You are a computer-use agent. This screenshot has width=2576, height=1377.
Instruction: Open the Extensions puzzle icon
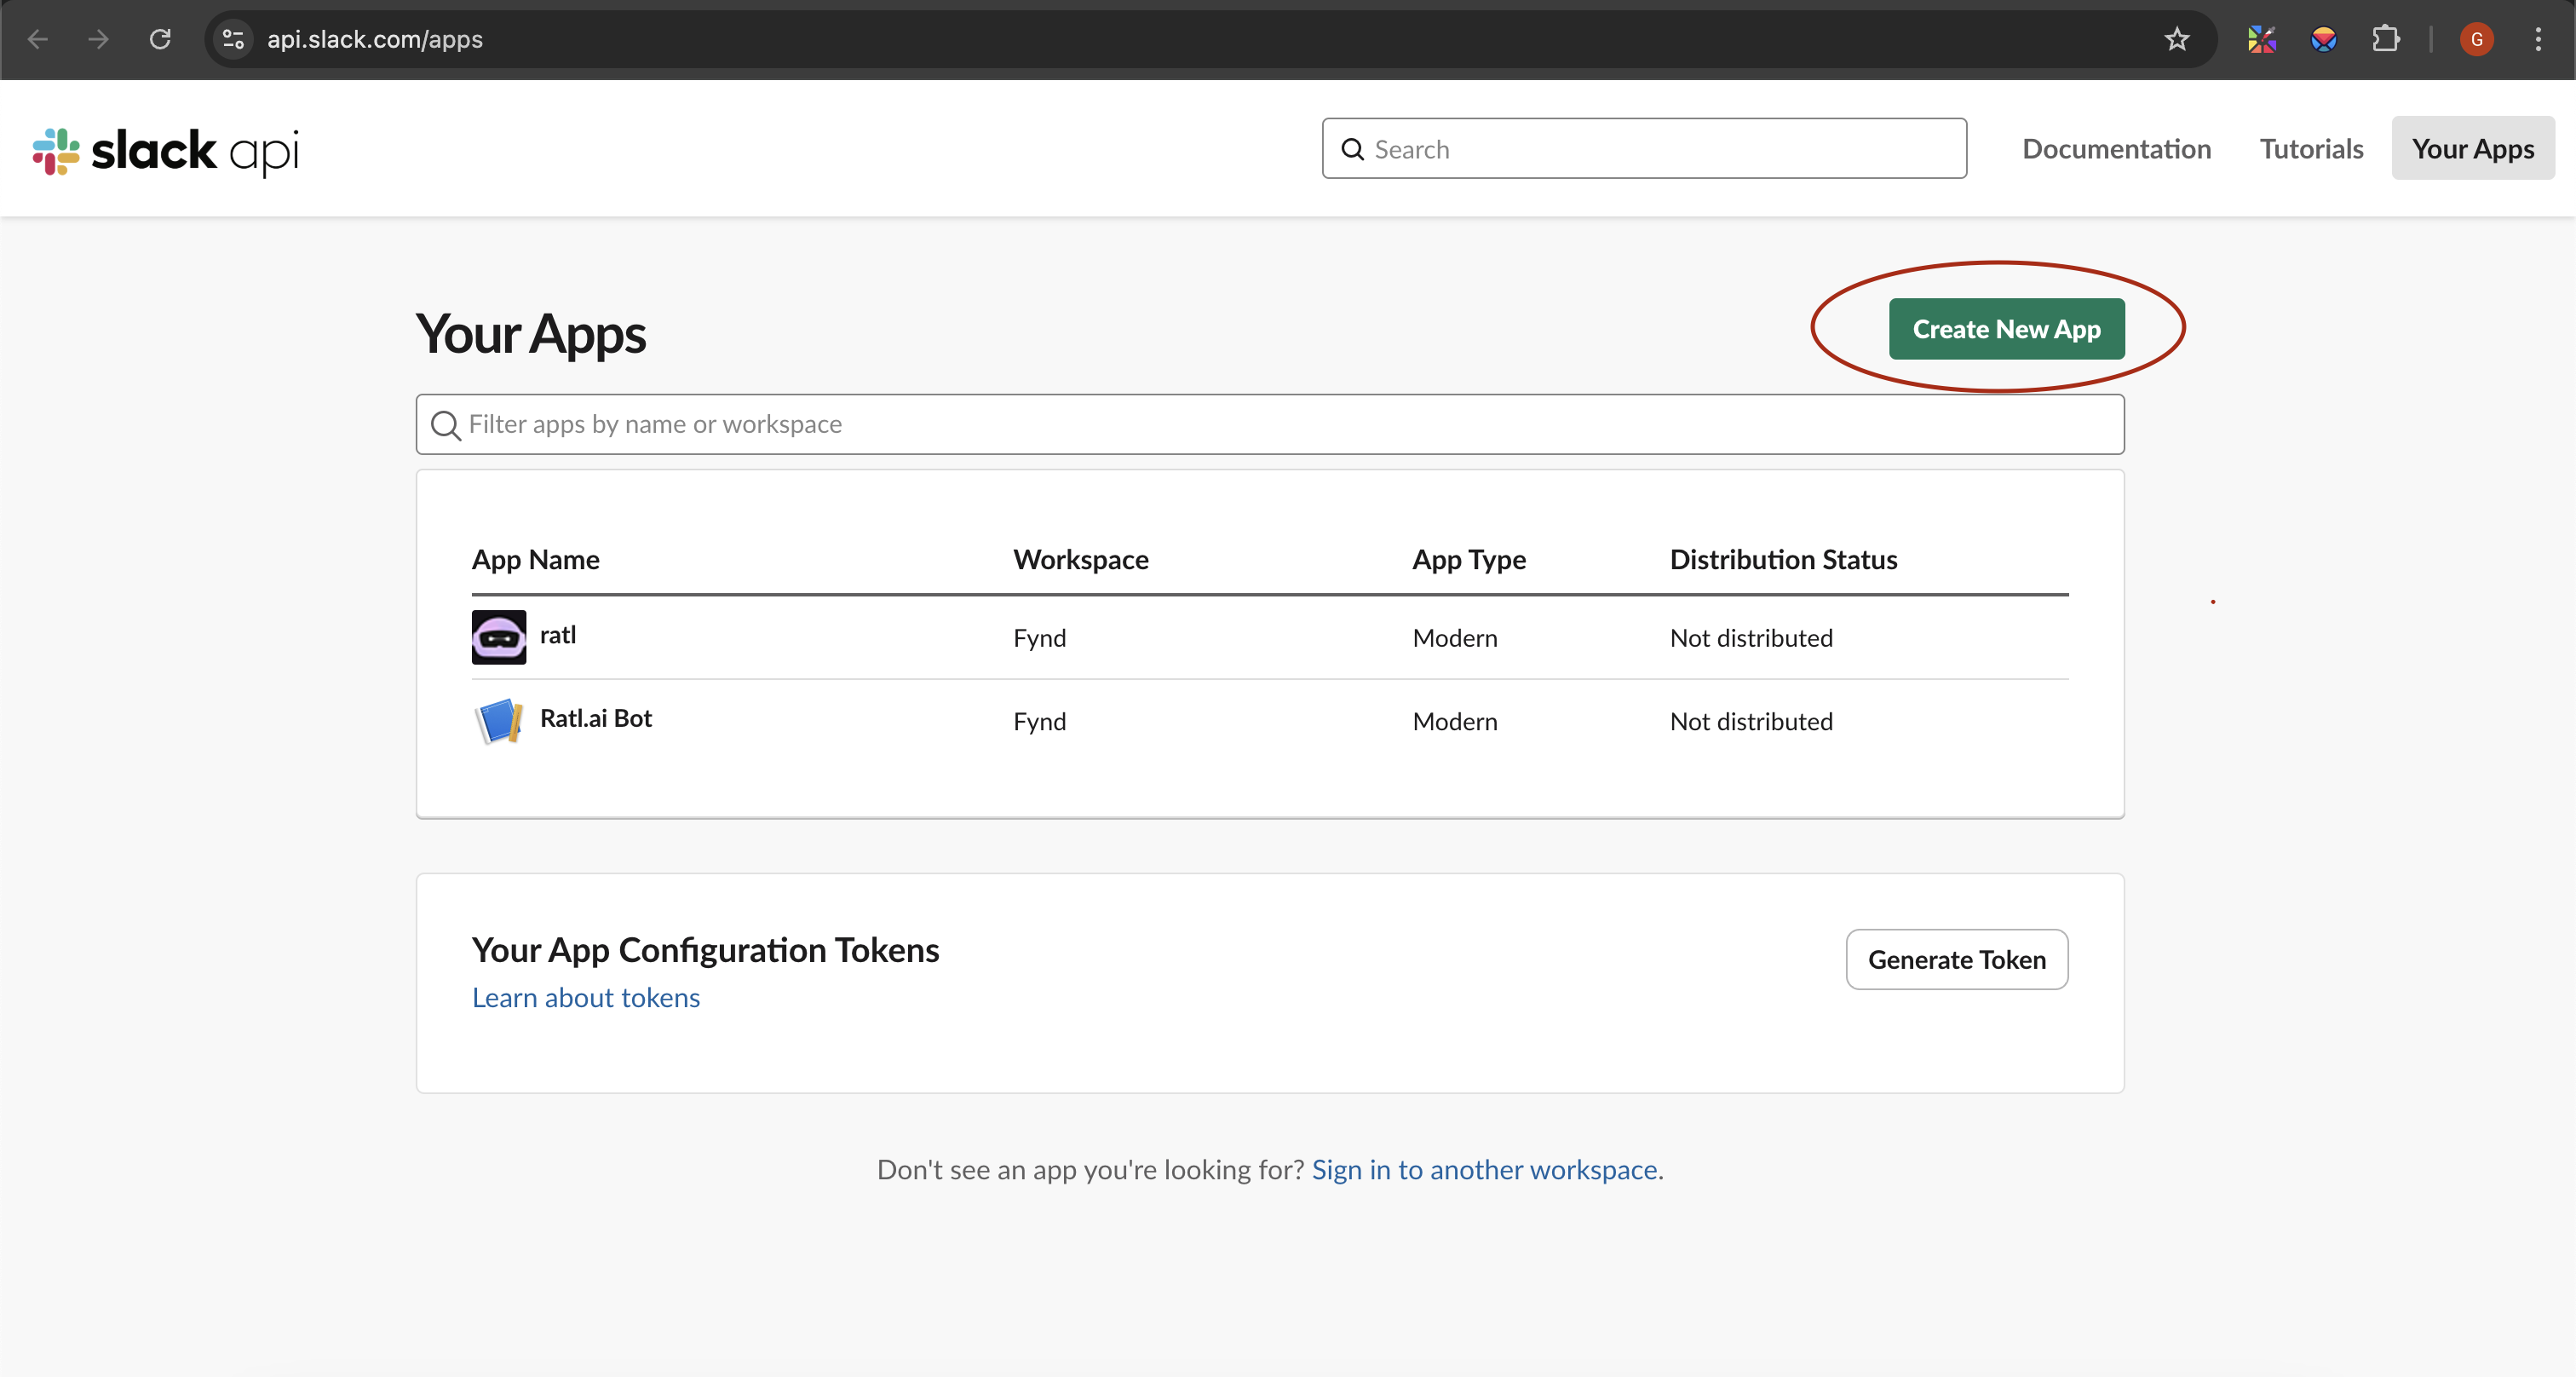click(x=2386, y=39)
